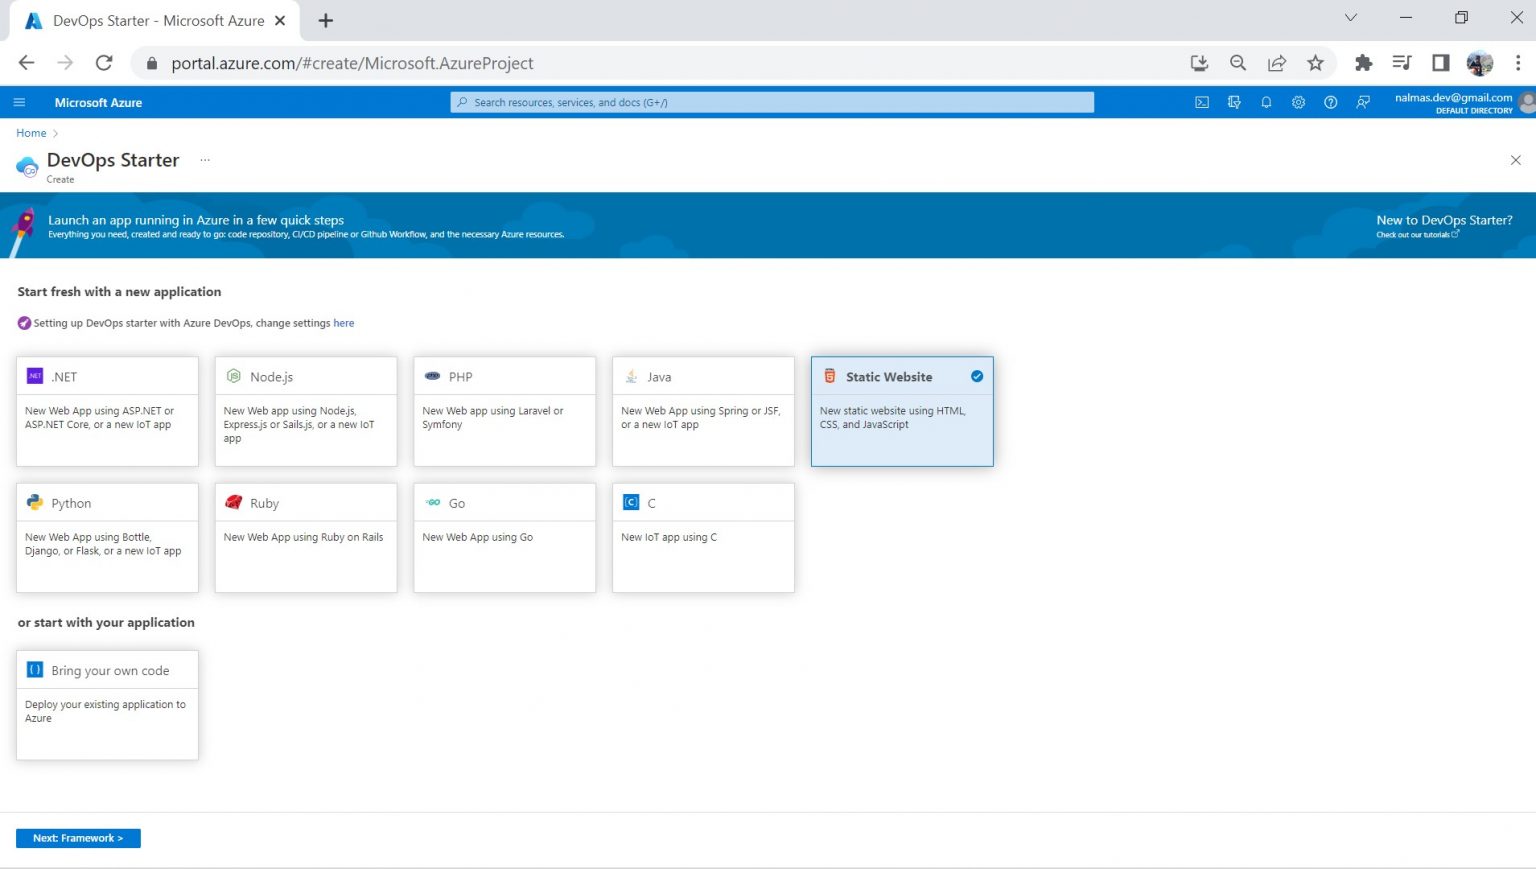This screenshot has height=869, width=1536.
Task: Select the Node.js application card
Action: (x=306, y=411)
